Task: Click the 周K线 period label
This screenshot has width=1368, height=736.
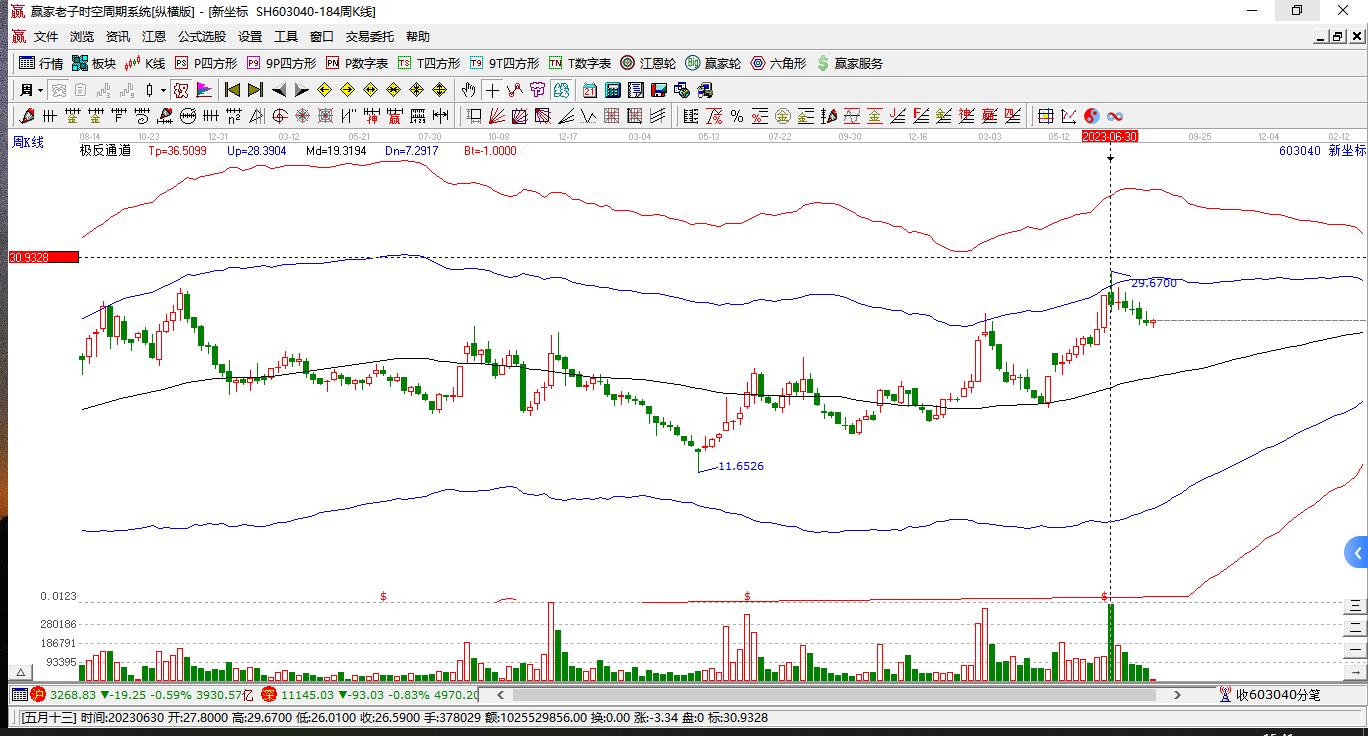Action: click(28, 142)
